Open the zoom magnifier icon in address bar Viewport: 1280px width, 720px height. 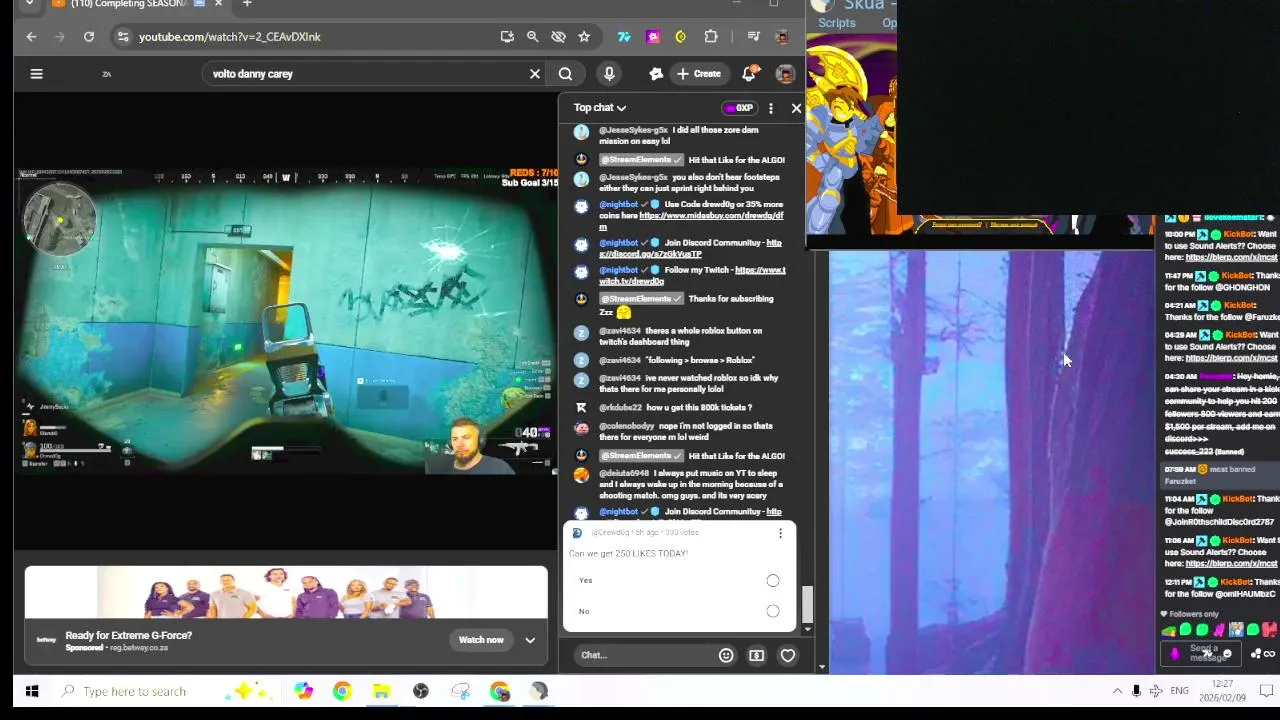tap(532, 37)
